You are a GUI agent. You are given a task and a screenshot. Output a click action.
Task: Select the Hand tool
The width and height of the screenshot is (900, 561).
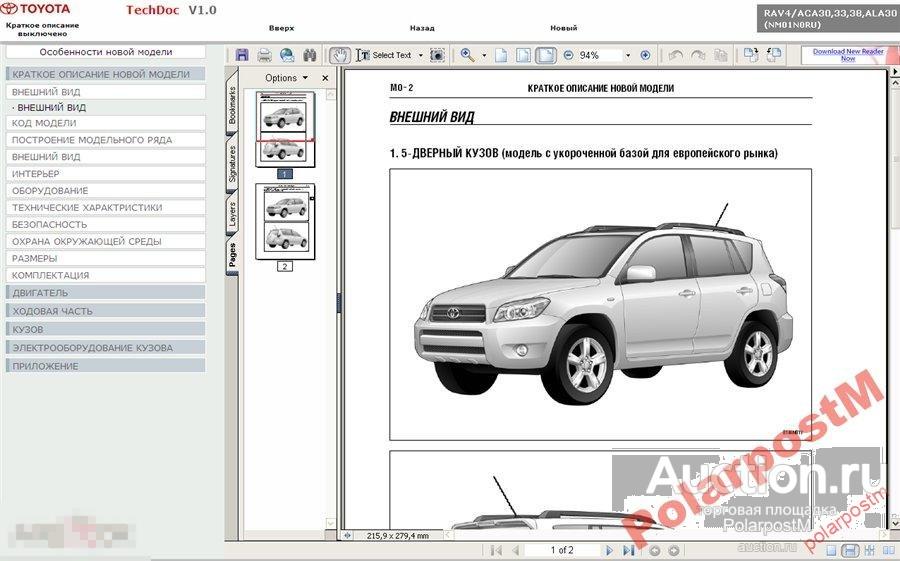tap(340, 55)
